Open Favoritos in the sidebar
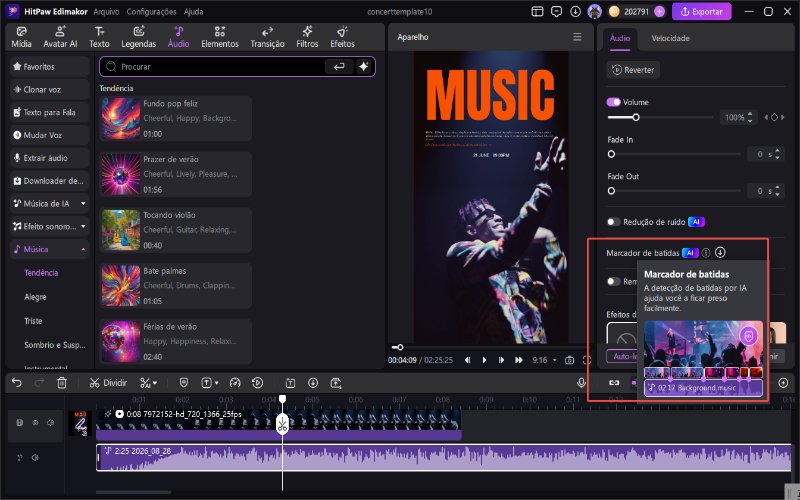Viewport: 800px width, 500px height. [x=49, y=66]
